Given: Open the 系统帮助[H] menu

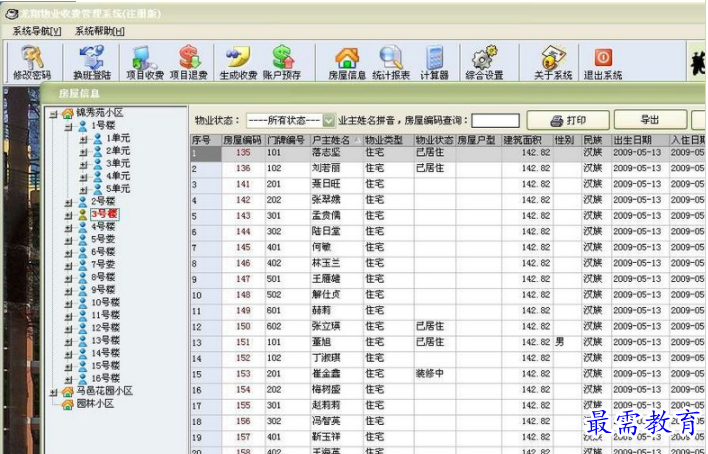Looking at the screenshot, I should 100,31.
